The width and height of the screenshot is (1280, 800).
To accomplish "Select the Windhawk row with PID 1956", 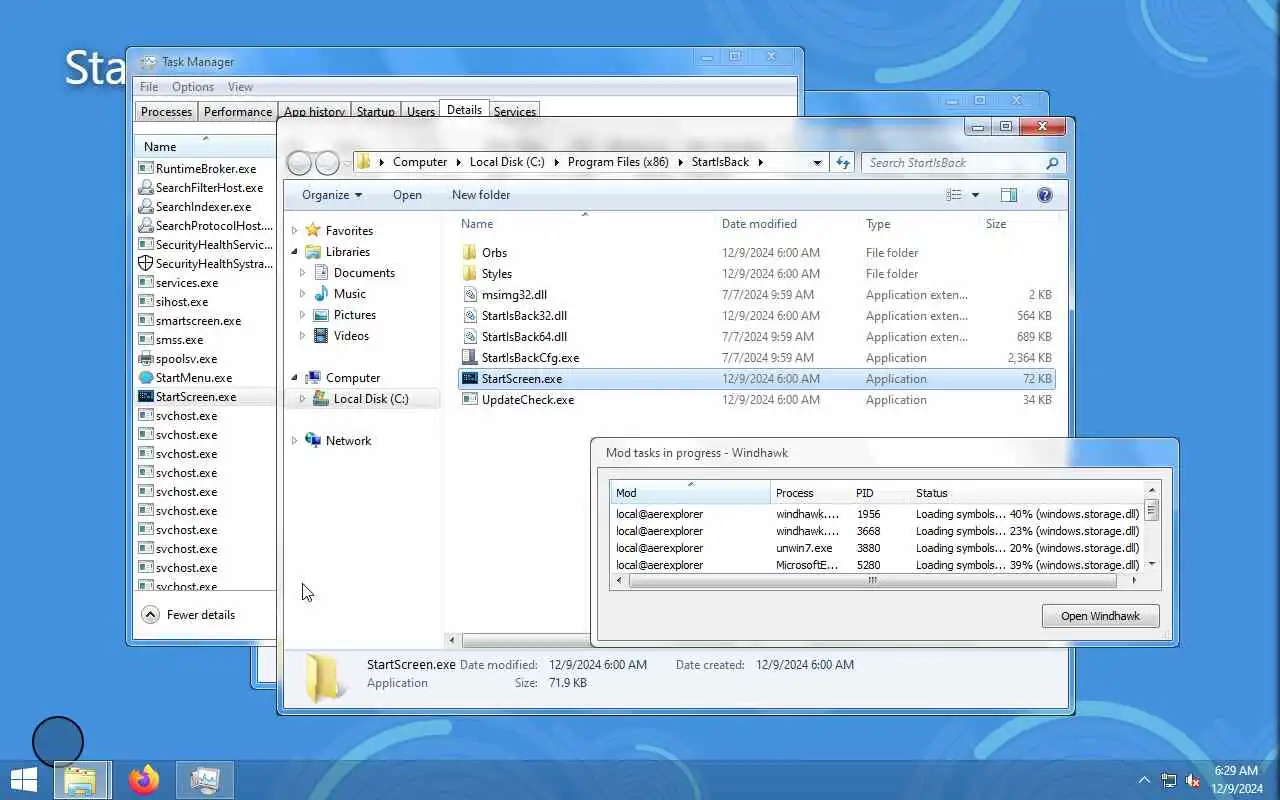I will [x=878, y=514].
